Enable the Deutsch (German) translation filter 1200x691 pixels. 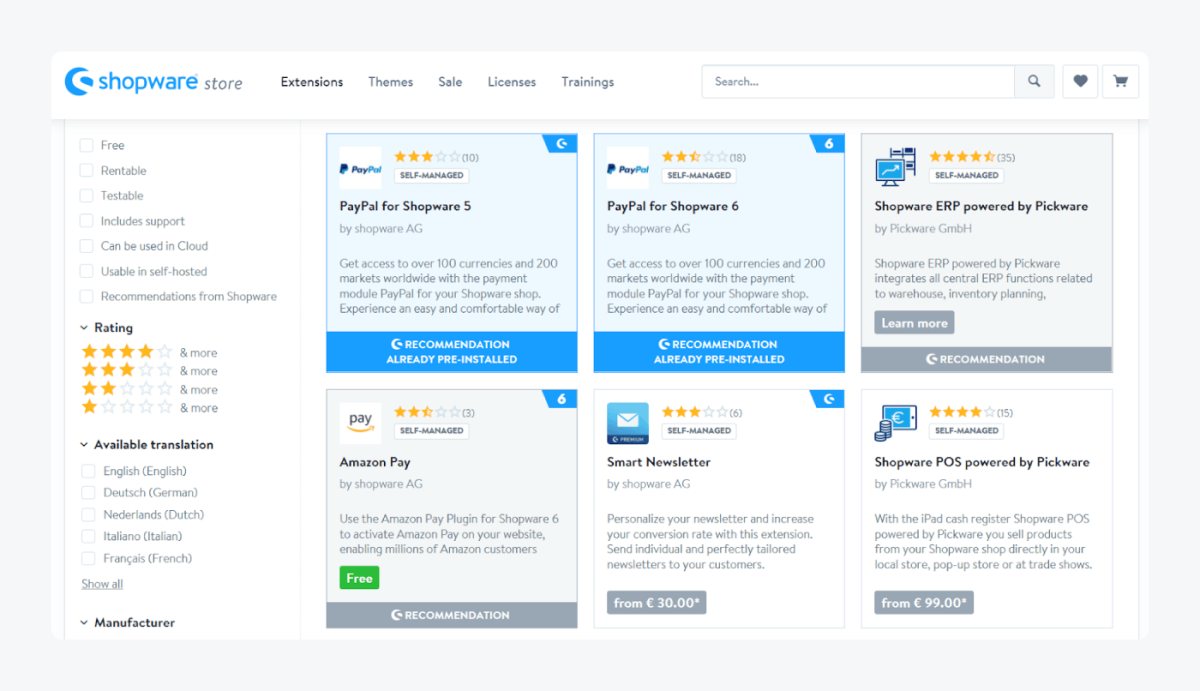[x=87, y=492]
